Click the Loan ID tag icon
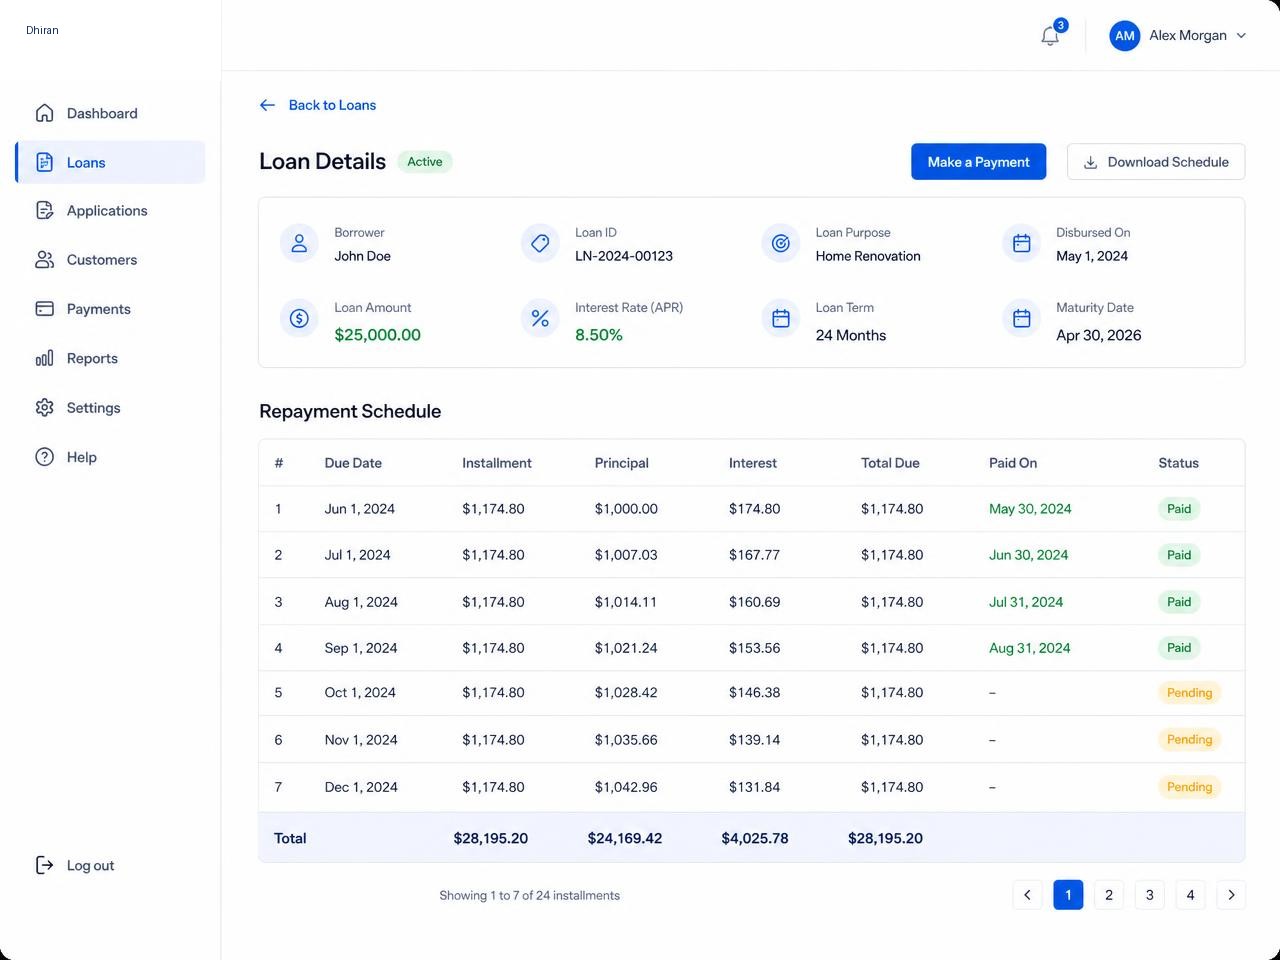 (x=540, y=243)
